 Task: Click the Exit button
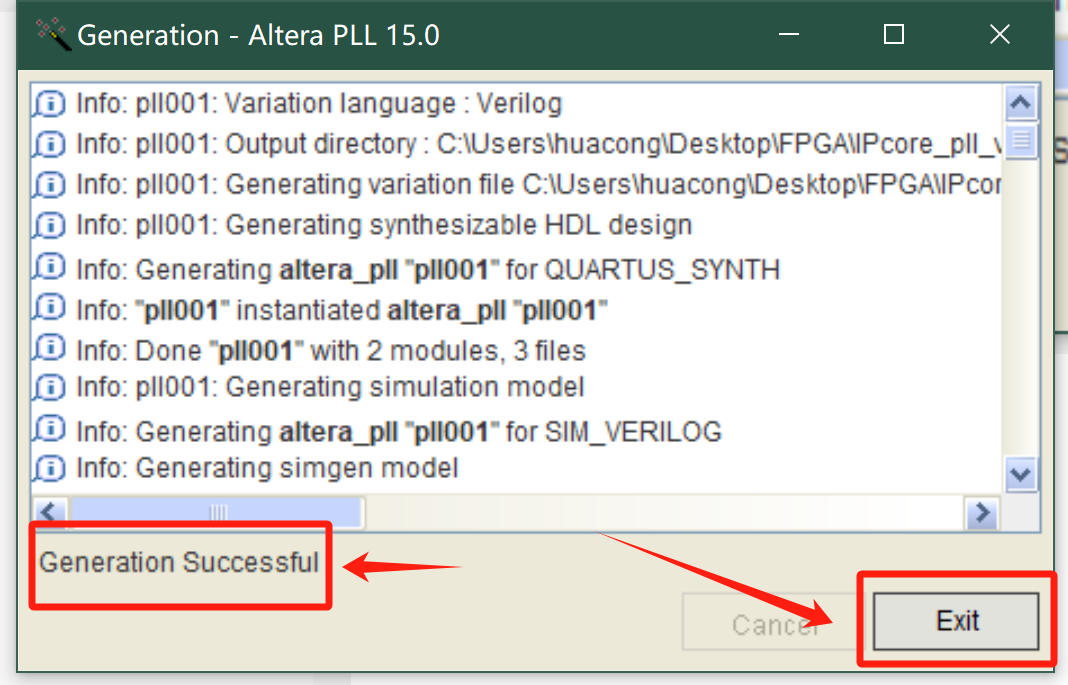click(956, 621)
